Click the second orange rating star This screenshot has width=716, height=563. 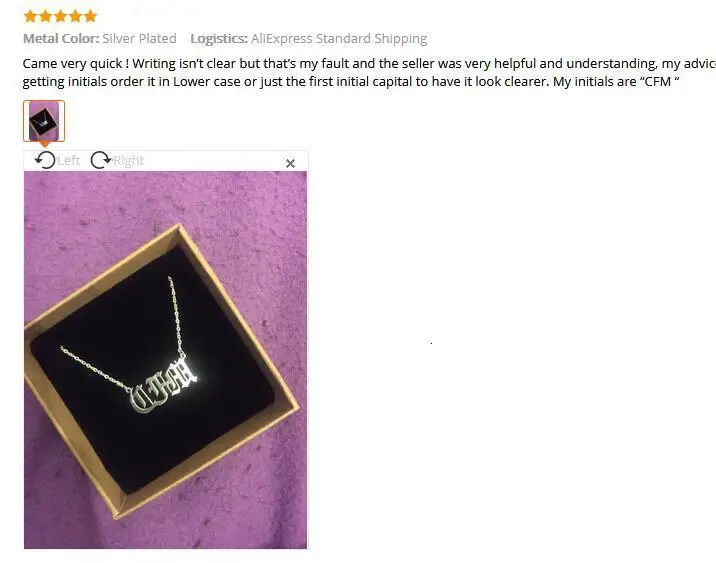[x=45, y=16]
